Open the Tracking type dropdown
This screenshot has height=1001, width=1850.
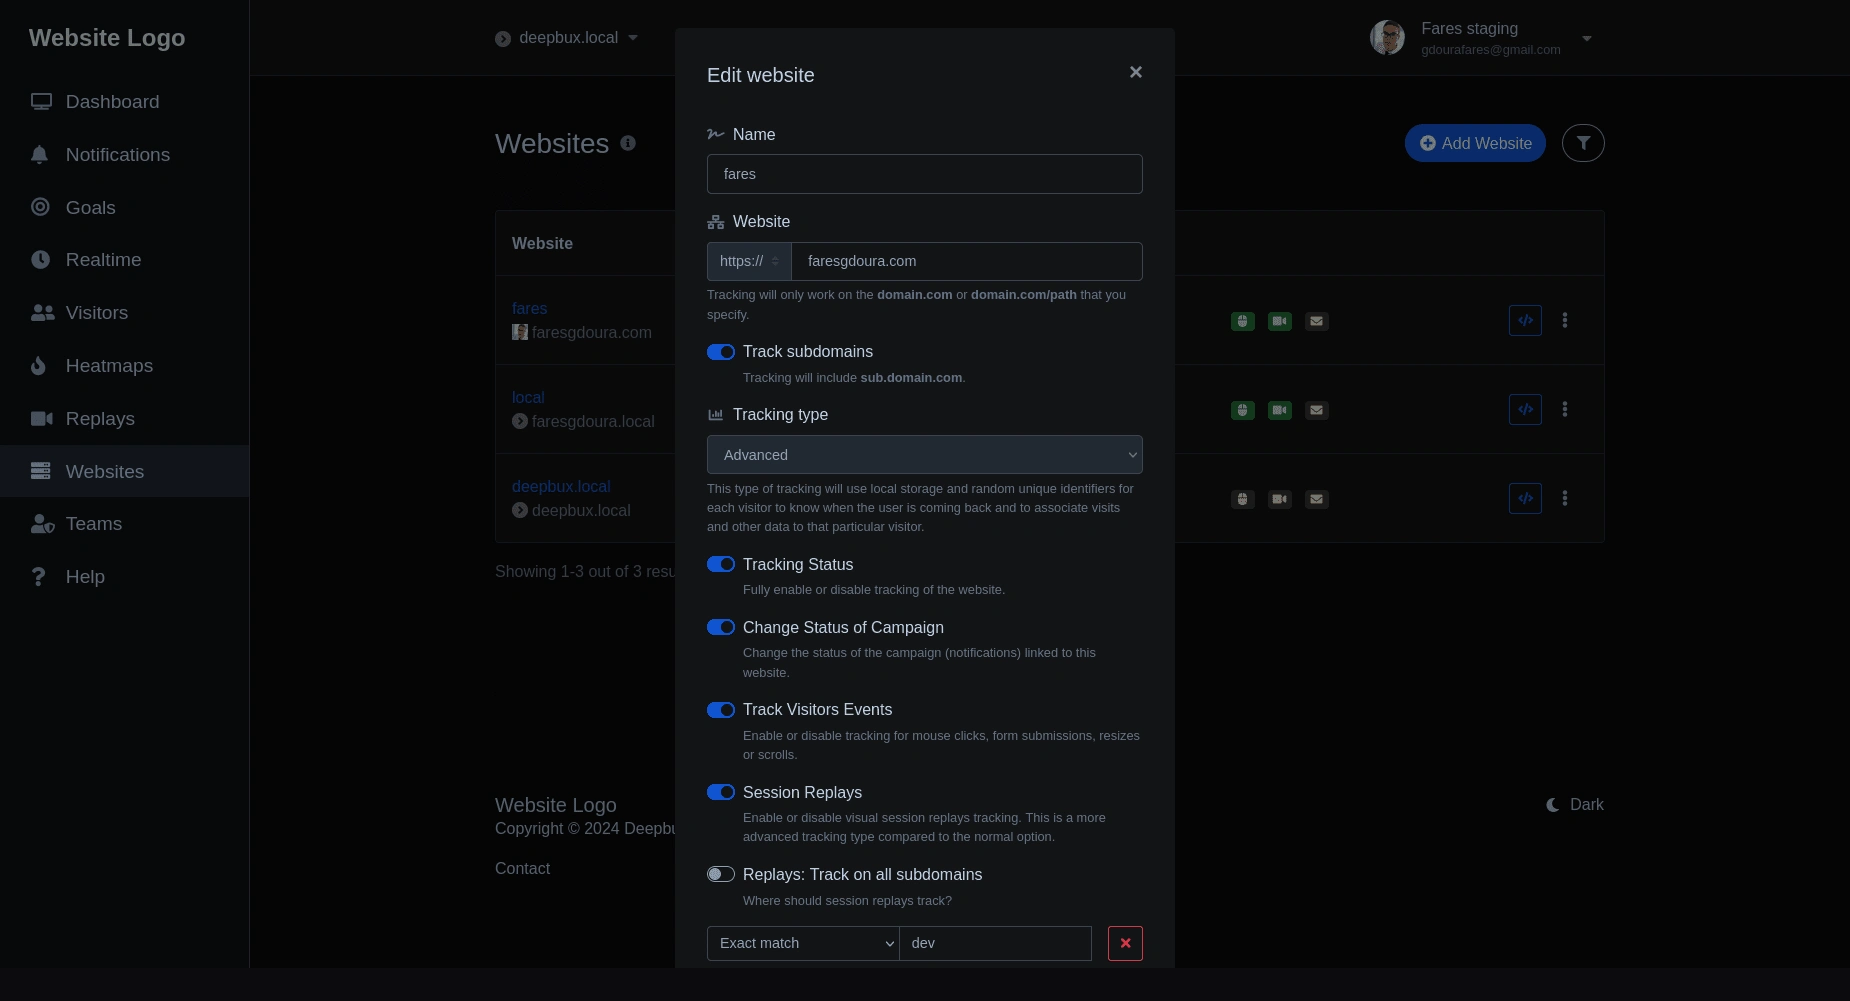924,455
